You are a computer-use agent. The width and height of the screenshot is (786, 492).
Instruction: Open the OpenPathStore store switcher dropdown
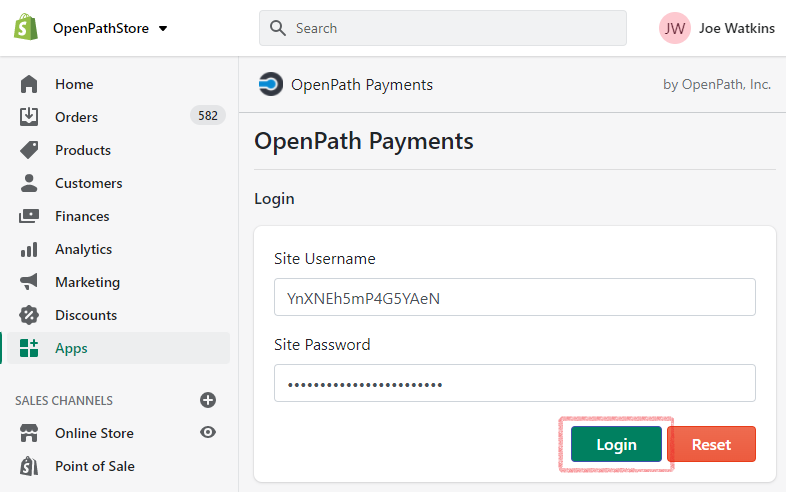click(110, 28)
